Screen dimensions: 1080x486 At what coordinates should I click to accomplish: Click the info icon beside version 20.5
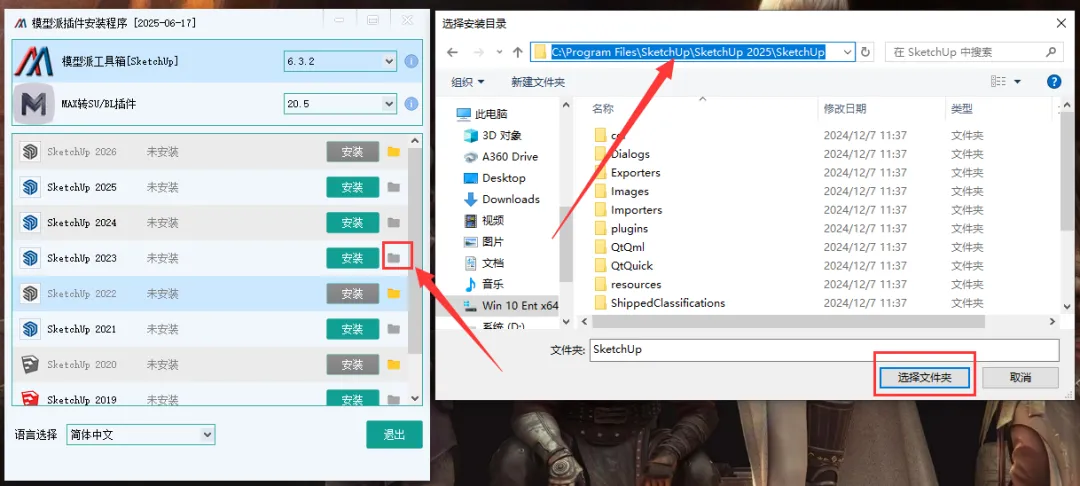coord(411,104)
